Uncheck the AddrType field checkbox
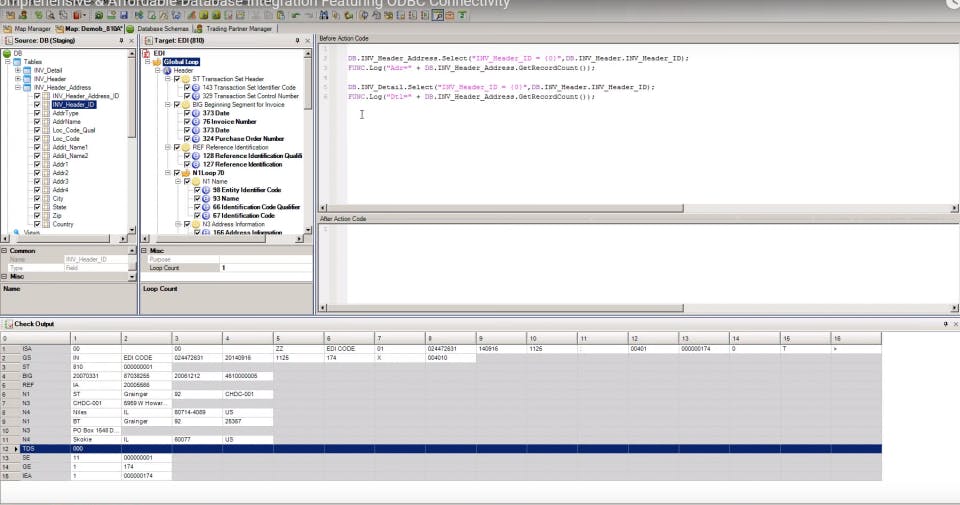Image resolution: width=960 pixels, height=505 pixels. [37, 113]
